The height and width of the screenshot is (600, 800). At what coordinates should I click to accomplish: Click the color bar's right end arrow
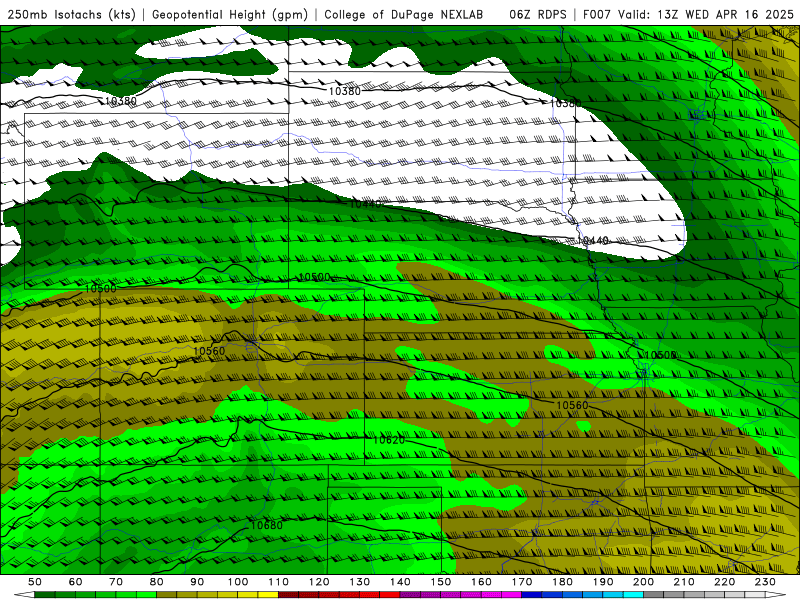pyautogui.click(x=776, y=594)
